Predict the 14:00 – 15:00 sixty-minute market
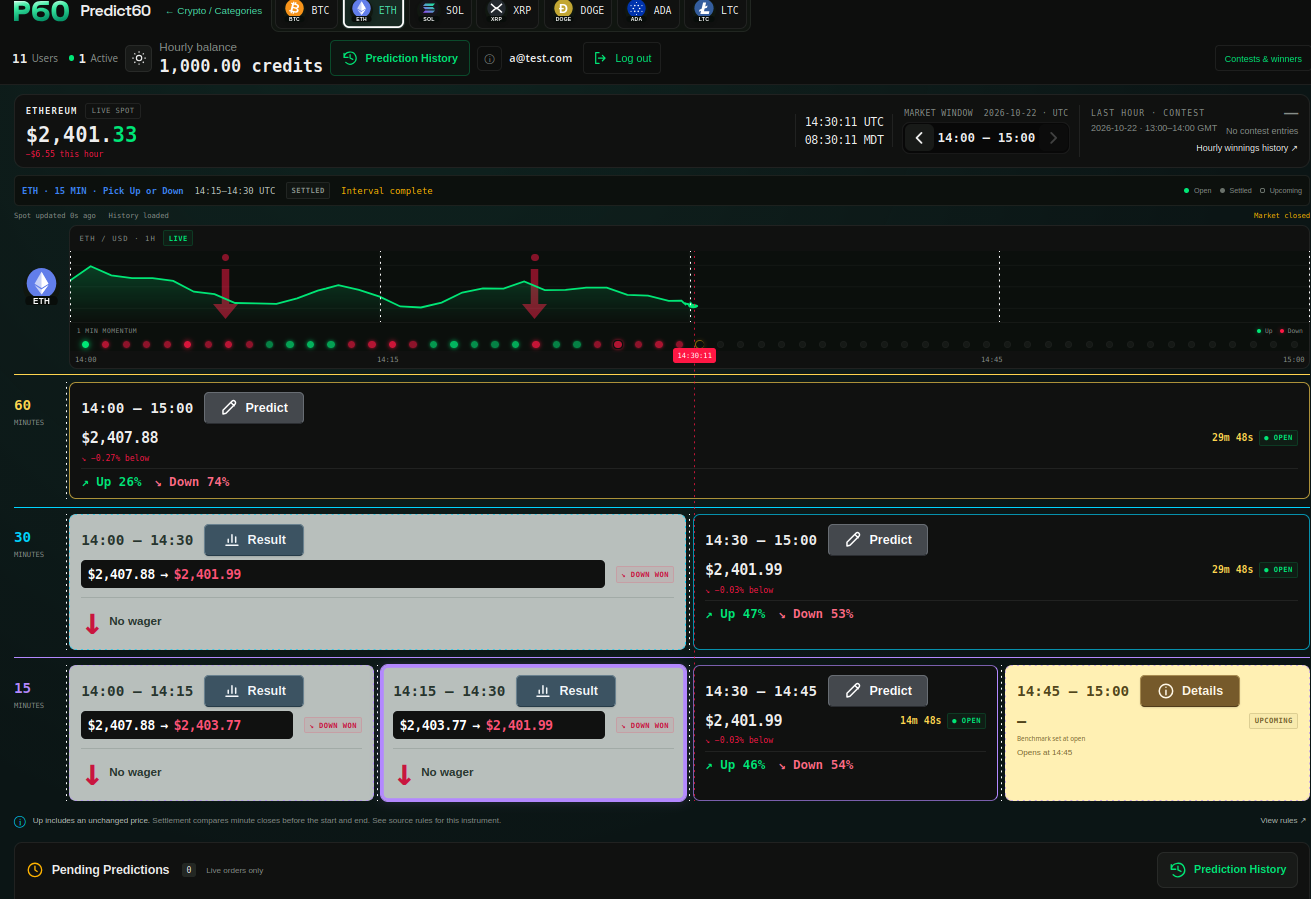Image resolution: width=1311 pixels, height=899 pixels. coord(254,408)
